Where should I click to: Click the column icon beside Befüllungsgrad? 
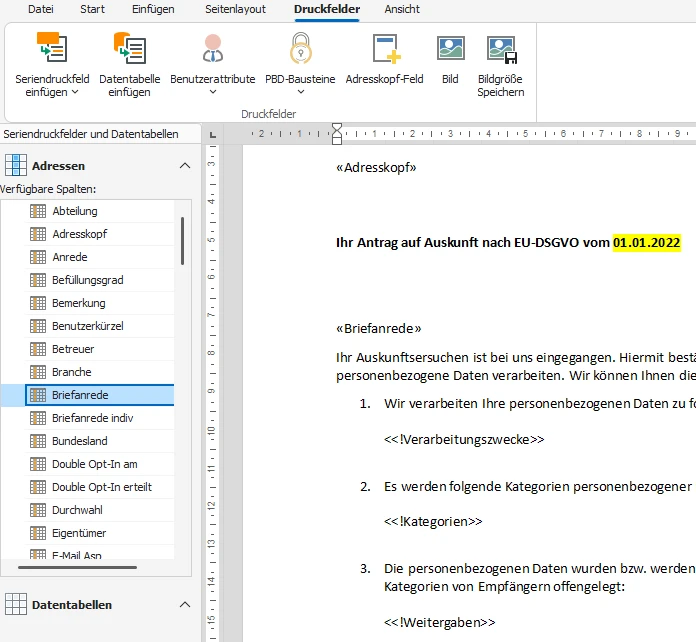coord(38,280)
